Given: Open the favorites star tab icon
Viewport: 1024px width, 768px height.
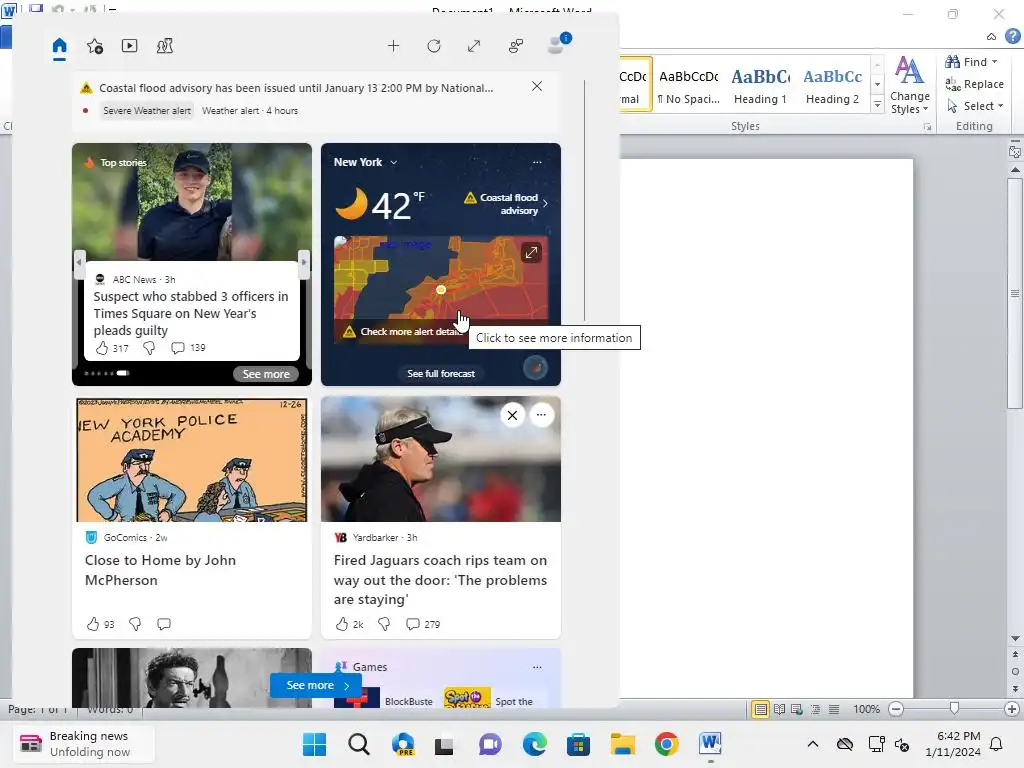Looking at the screenshot, I should coord(95,46).
